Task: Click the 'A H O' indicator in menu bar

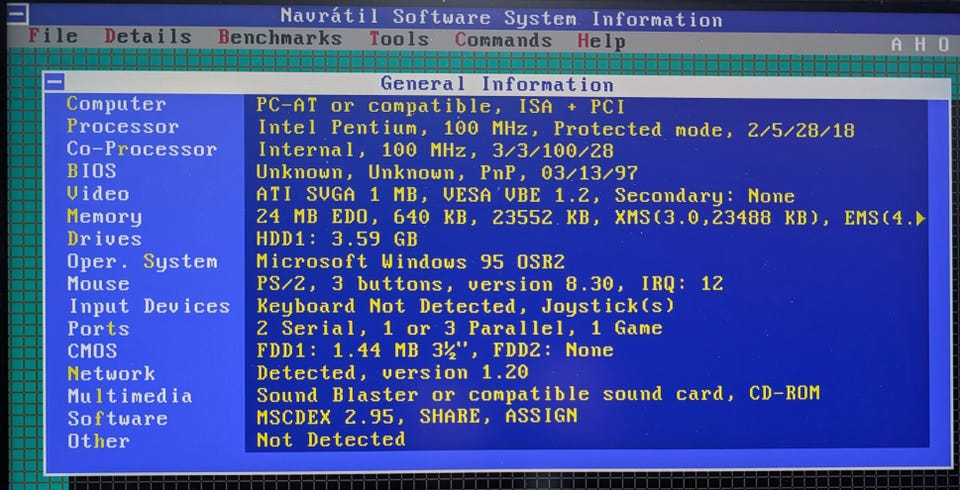Action: click(x=920, y=44)
